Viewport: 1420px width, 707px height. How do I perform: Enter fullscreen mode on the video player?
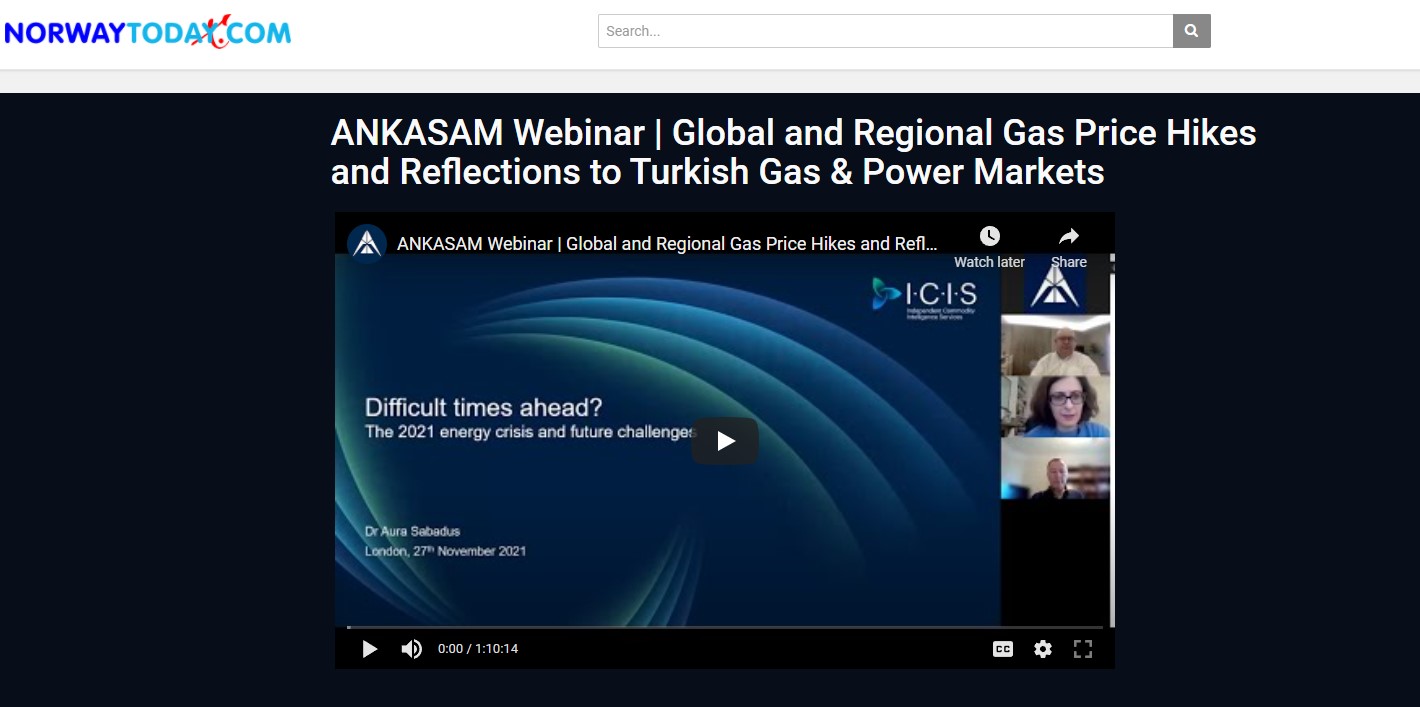pyautogui.click(x=1082, y=649)
